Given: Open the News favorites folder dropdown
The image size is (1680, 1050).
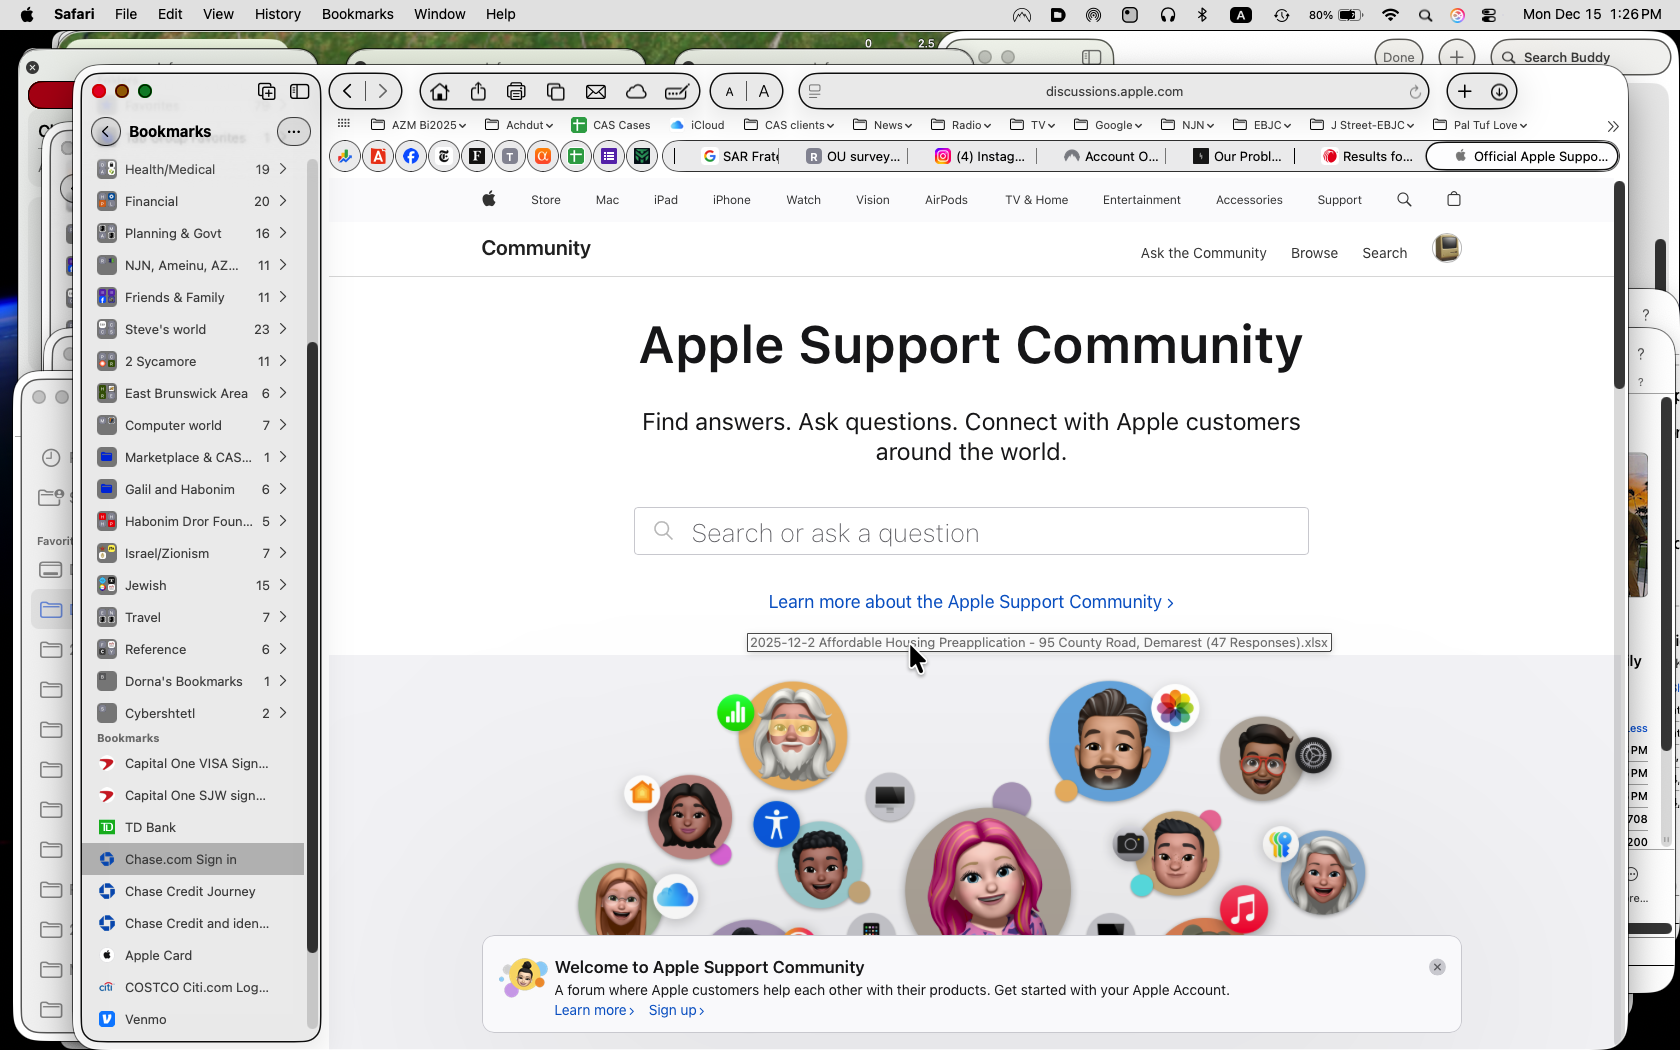Looking at the screenshot, I should 883,125.
